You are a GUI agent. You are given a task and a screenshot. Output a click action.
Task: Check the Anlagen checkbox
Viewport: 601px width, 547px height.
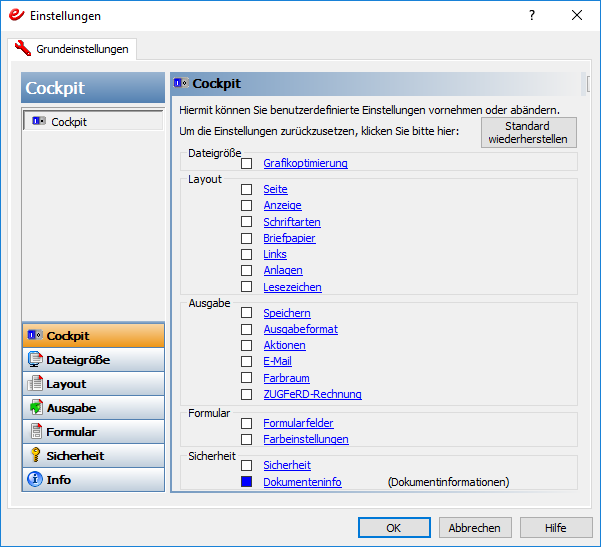[246, 271]
